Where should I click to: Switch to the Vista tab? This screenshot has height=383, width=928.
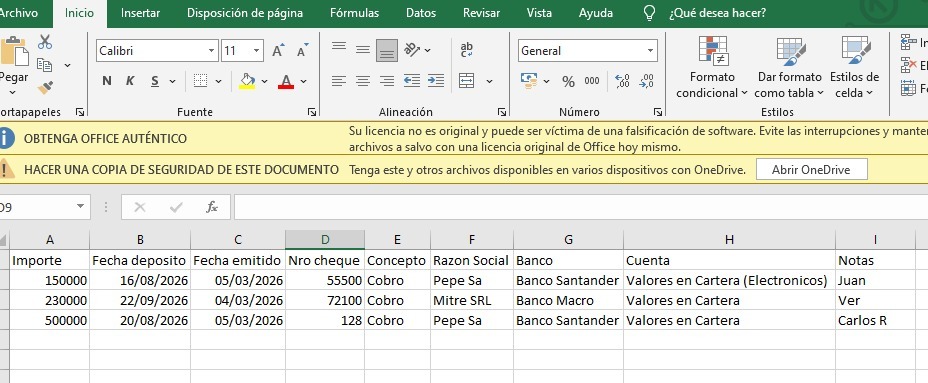(x=539, y=13)
